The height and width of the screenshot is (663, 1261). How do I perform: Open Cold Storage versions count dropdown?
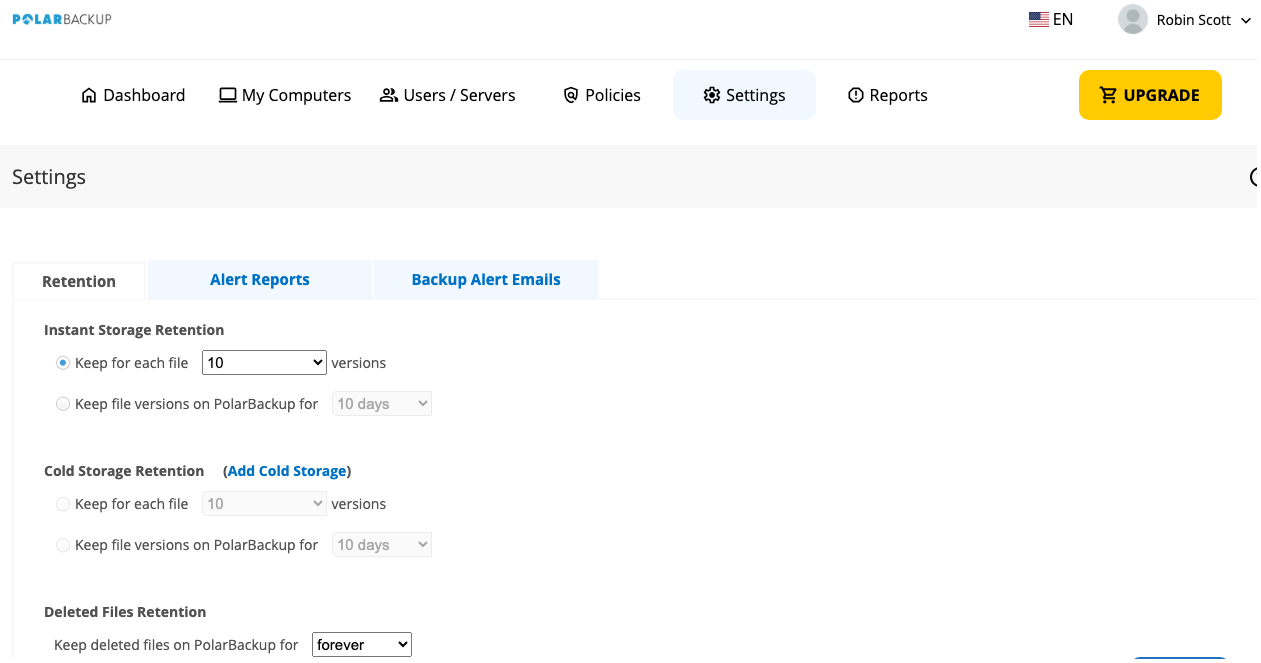click(264, 504)
